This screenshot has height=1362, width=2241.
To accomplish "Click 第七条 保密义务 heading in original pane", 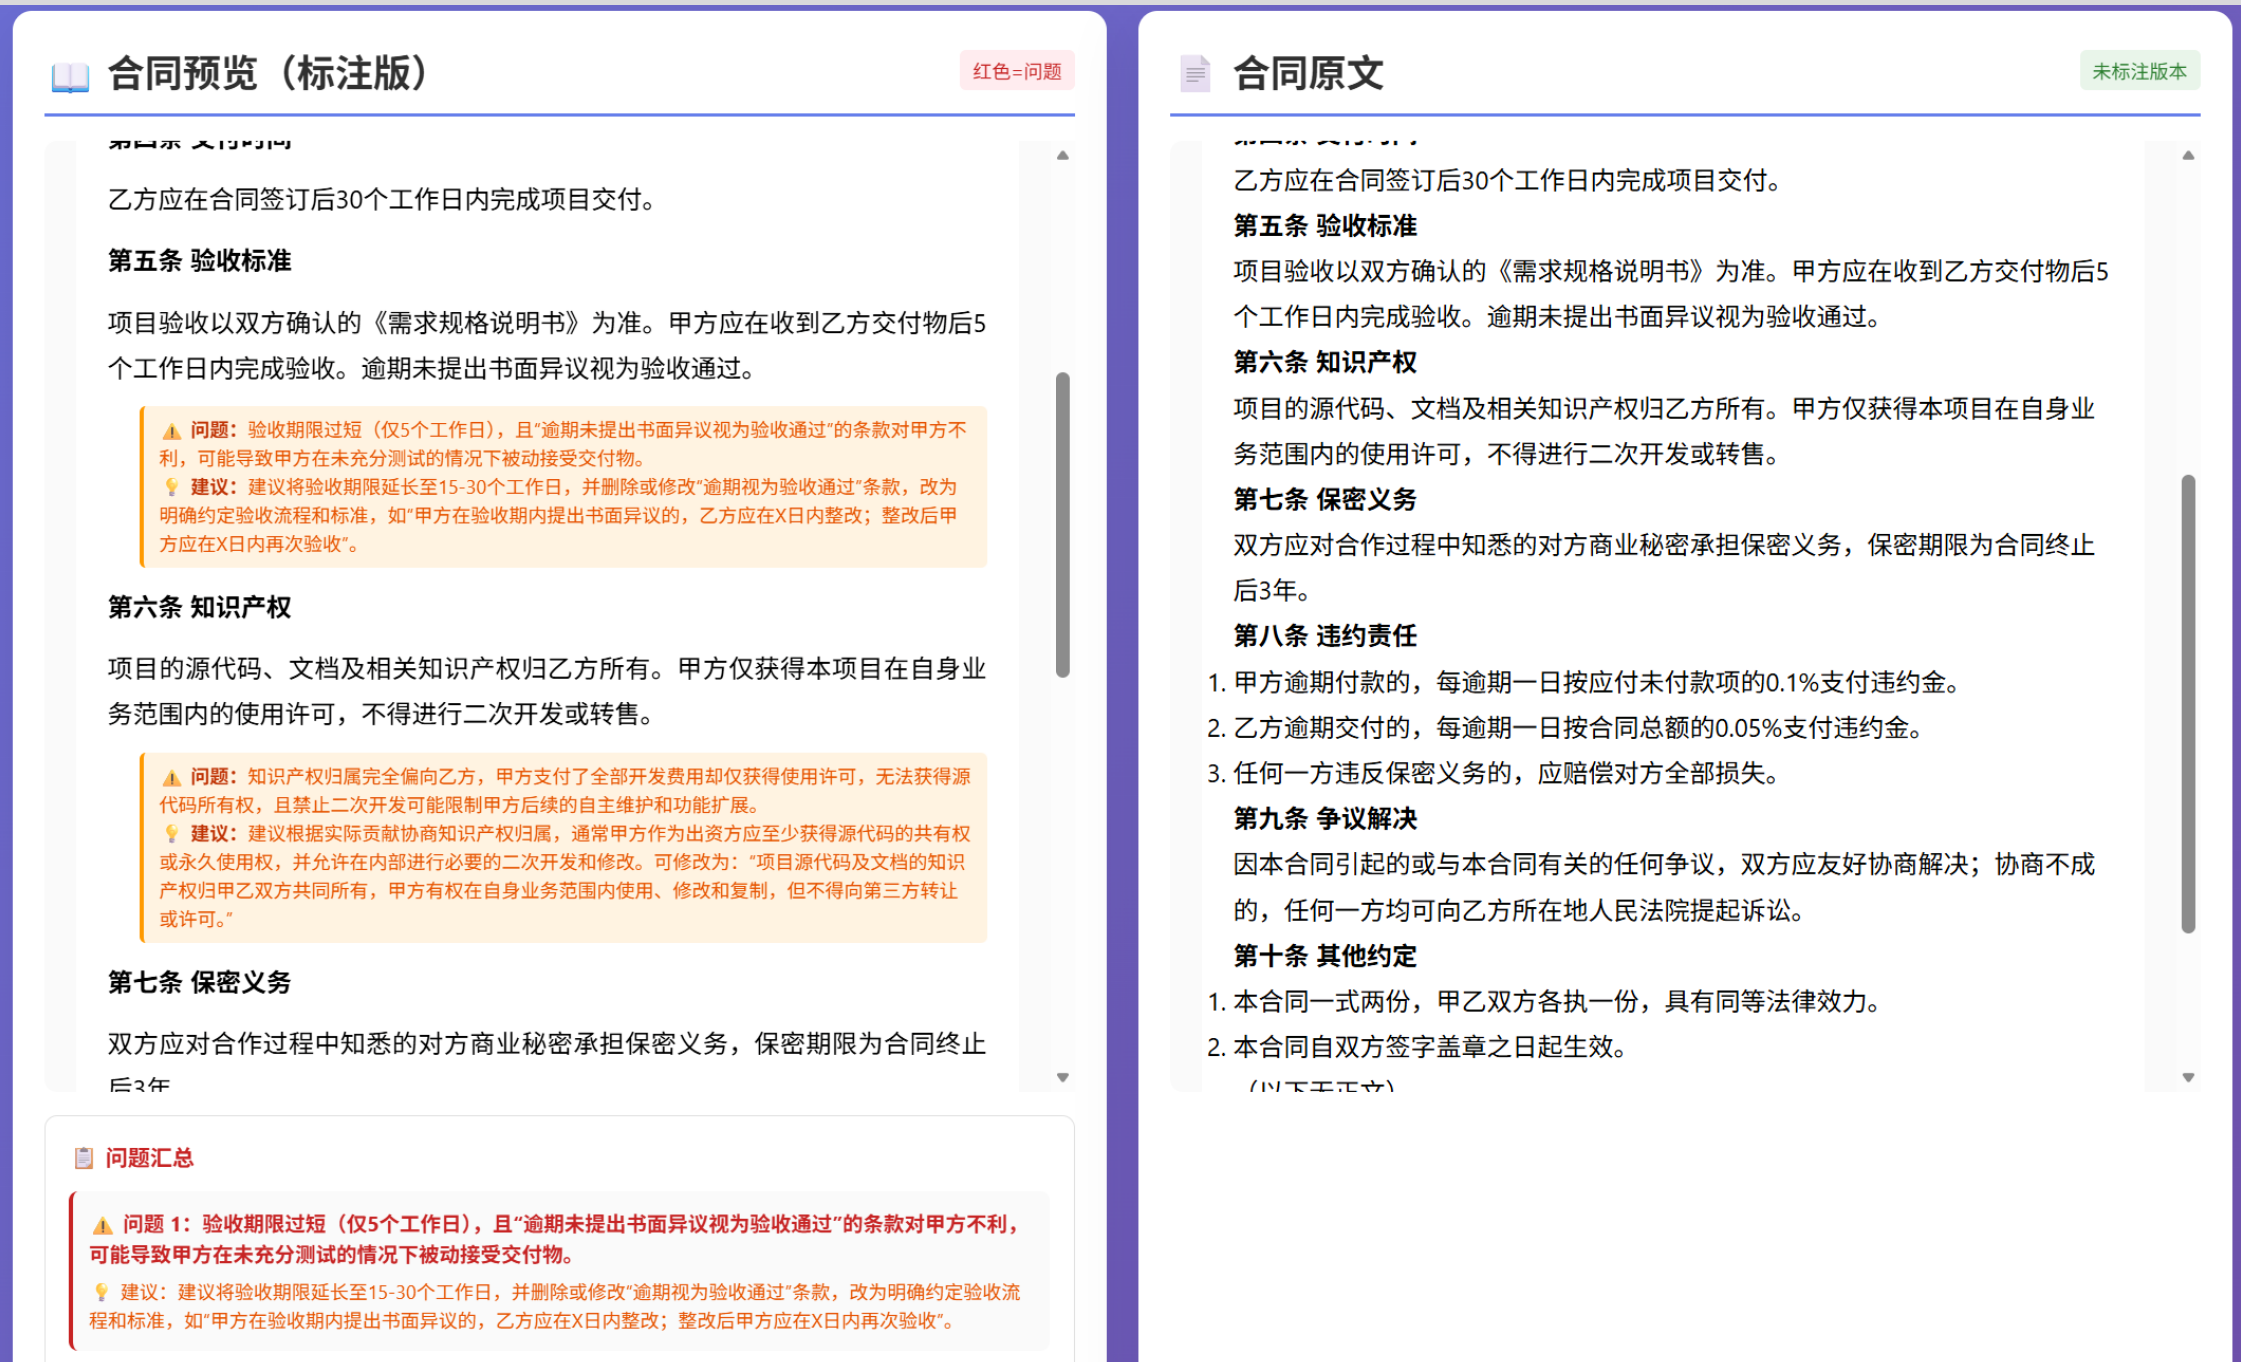I will pos(1325,499).
